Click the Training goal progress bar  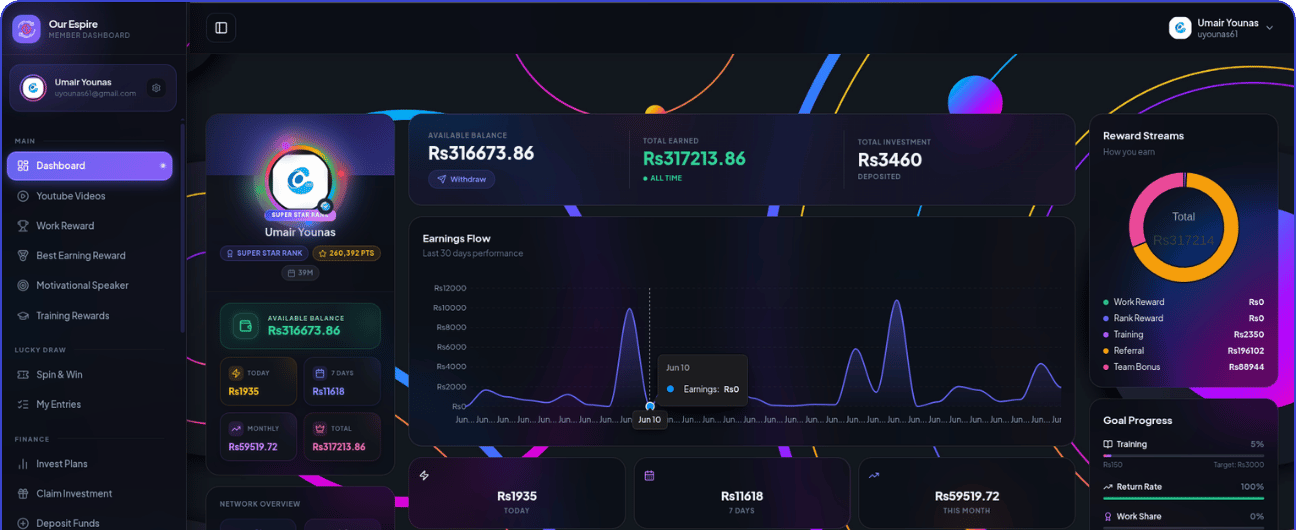(x=1183, y=455)
